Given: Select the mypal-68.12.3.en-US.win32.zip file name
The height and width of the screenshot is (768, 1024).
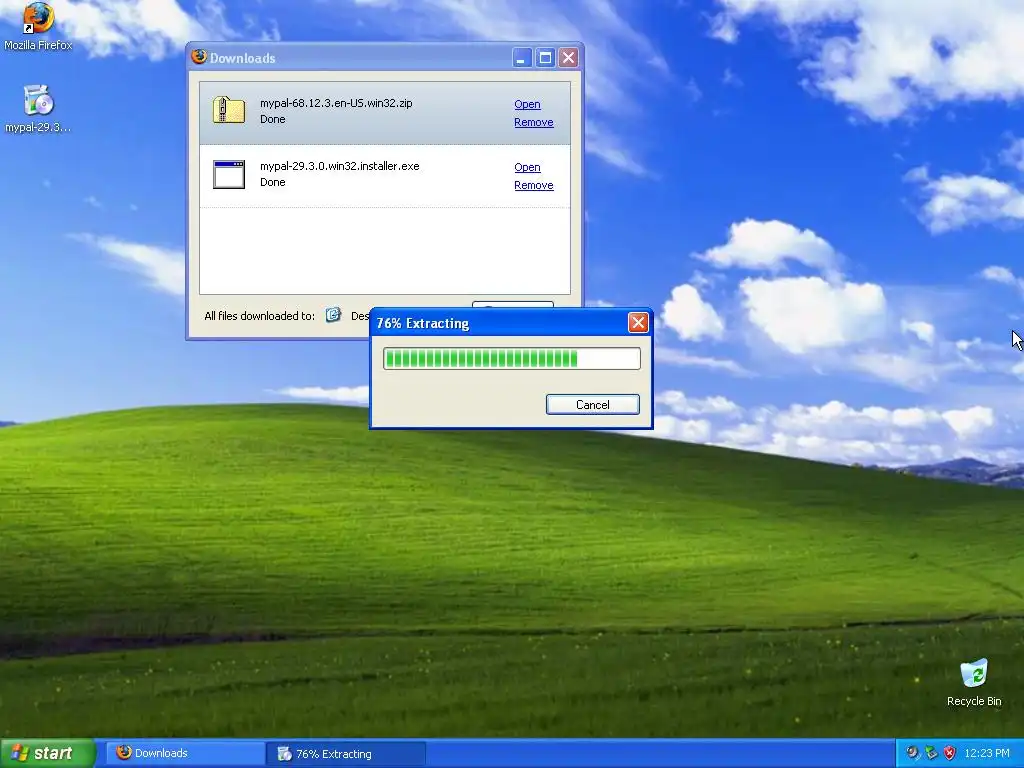Looking at the screenshot, I should tap(336, 103).
